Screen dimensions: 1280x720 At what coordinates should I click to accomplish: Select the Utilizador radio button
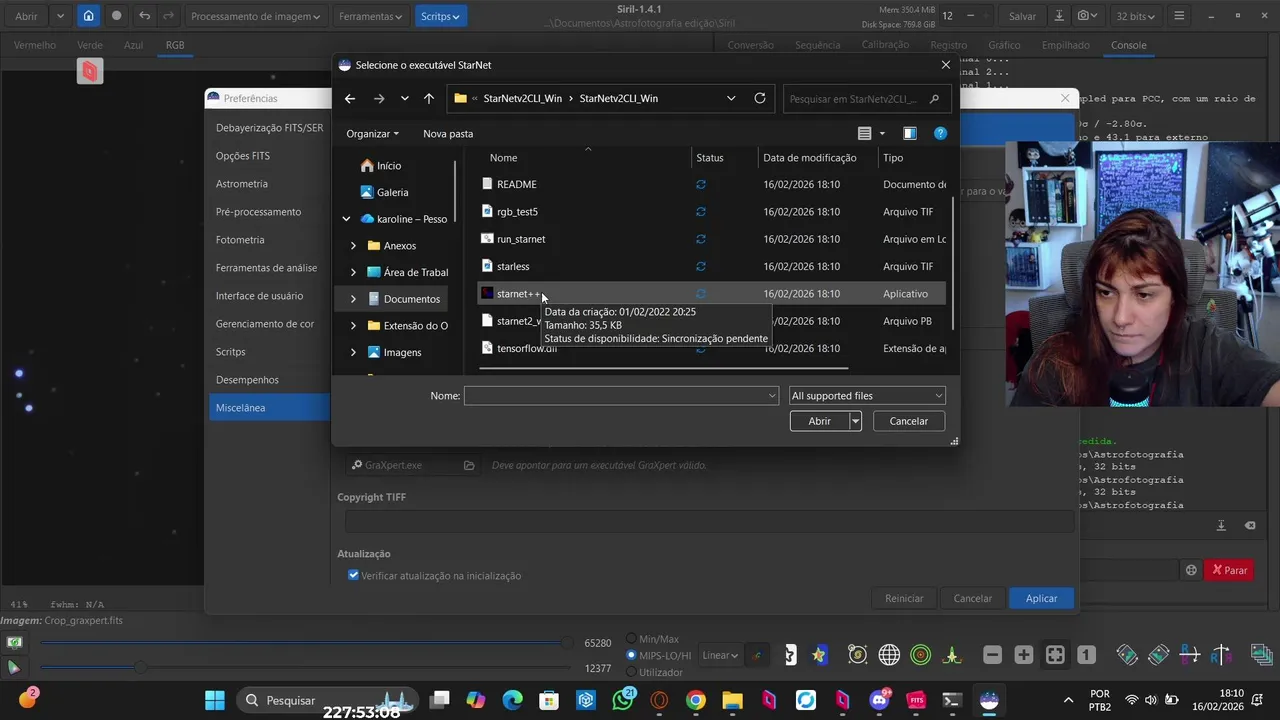click(632, 673)
